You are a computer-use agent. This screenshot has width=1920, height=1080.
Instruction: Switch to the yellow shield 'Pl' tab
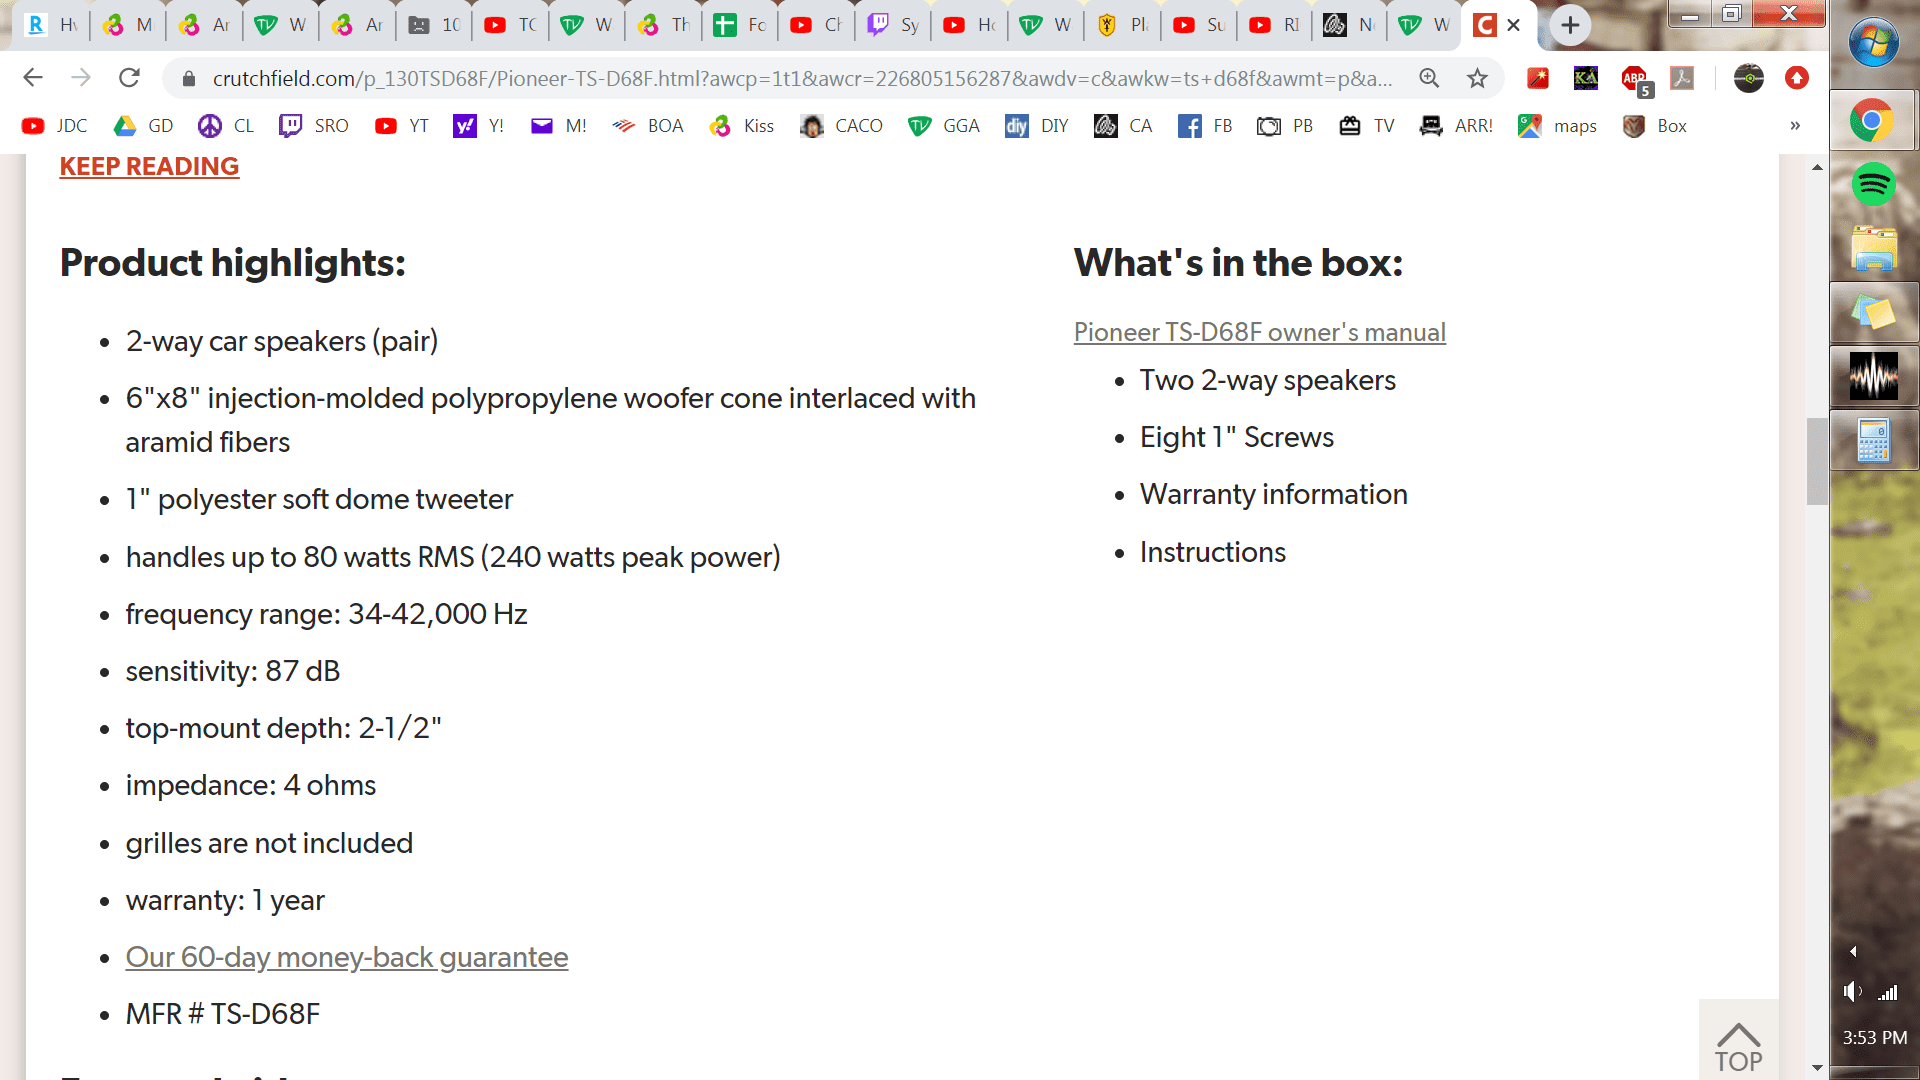tap(1122, 25)
